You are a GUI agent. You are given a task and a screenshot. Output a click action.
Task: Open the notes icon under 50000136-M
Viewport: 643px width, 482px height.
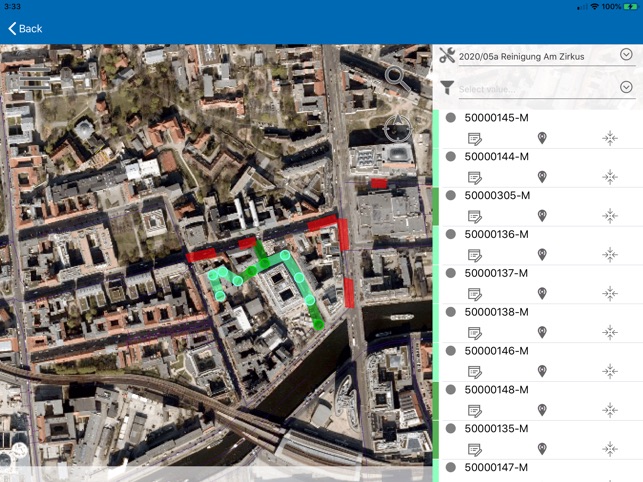(474, 255)
